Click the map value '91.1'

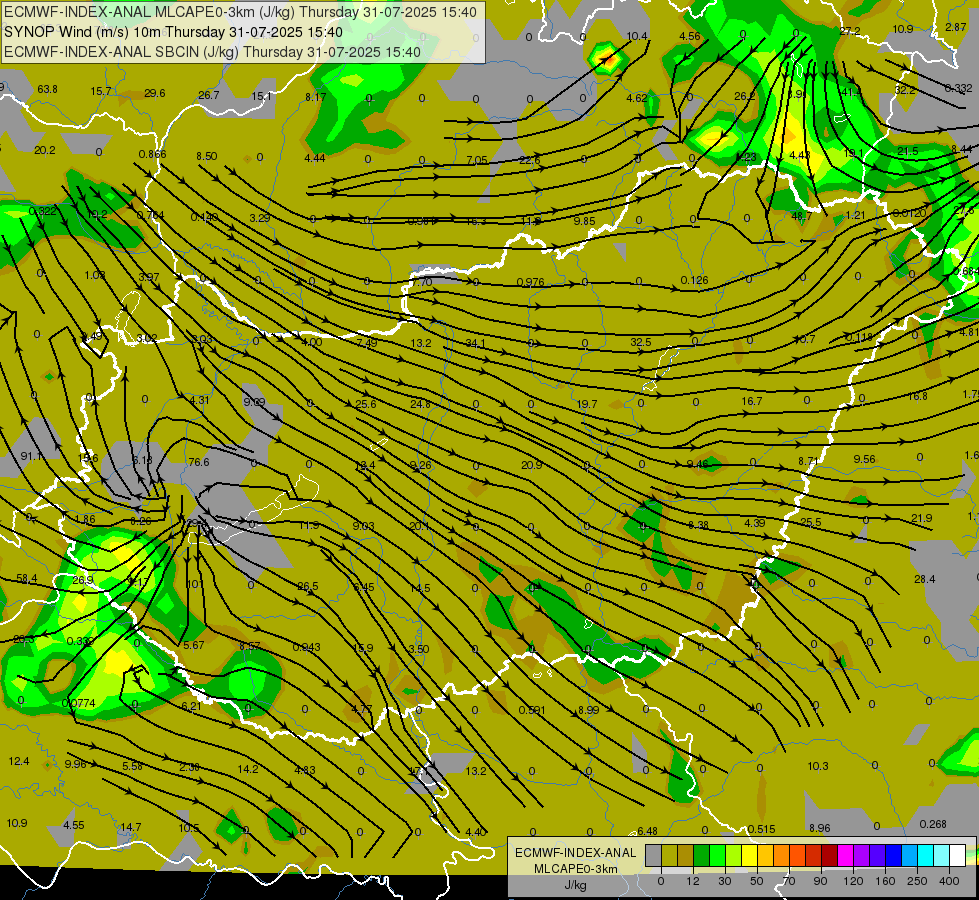tap(31, 457)
